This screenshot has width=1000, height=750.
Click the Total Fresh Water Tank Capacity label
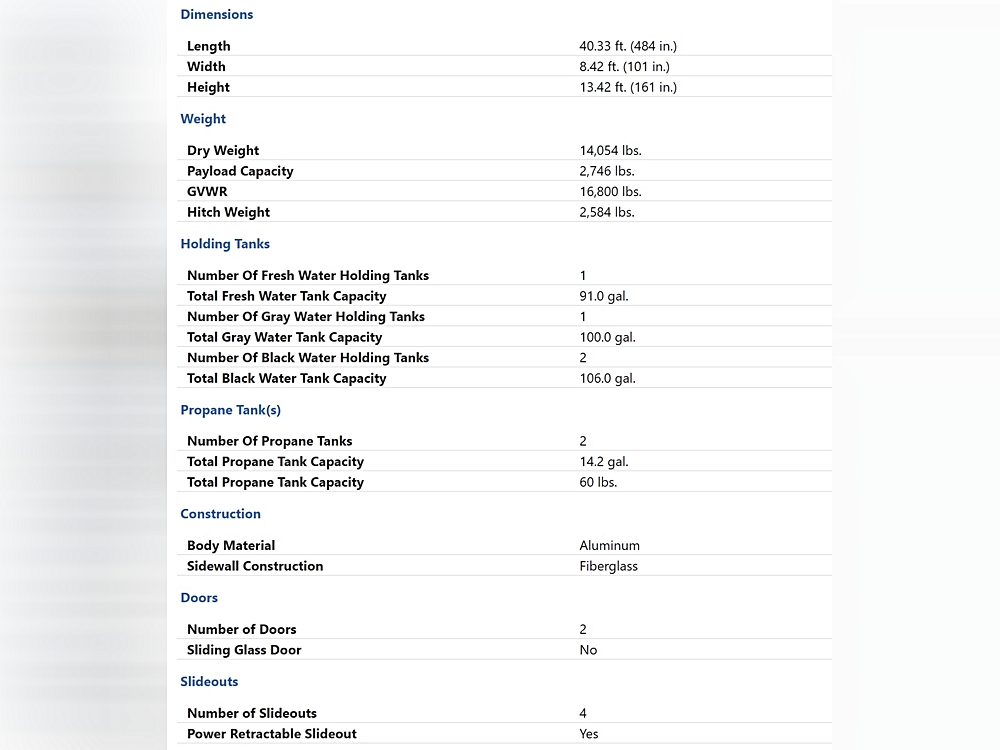click(x=286, y=296)
